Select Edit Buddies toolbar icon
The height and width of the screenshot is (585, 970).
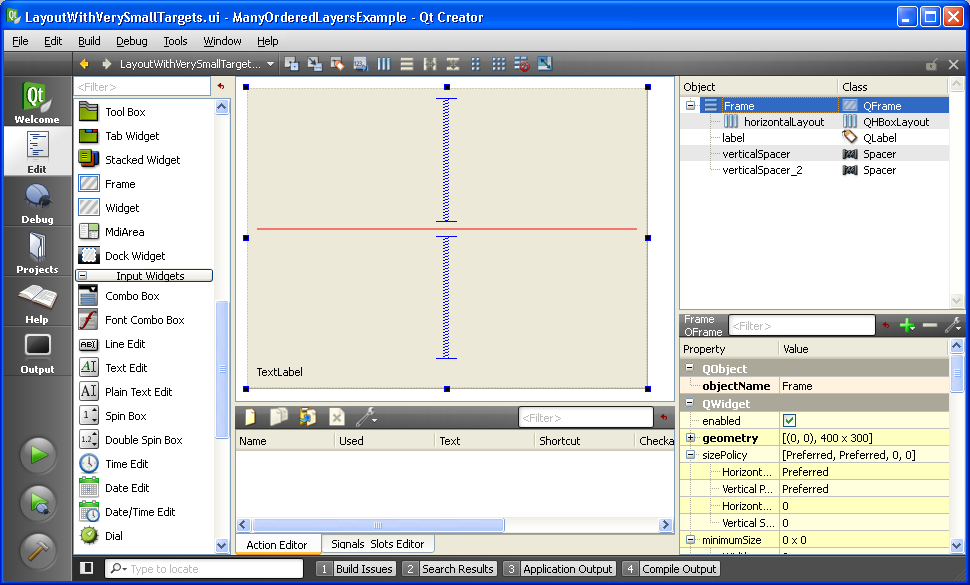[337, 64]
